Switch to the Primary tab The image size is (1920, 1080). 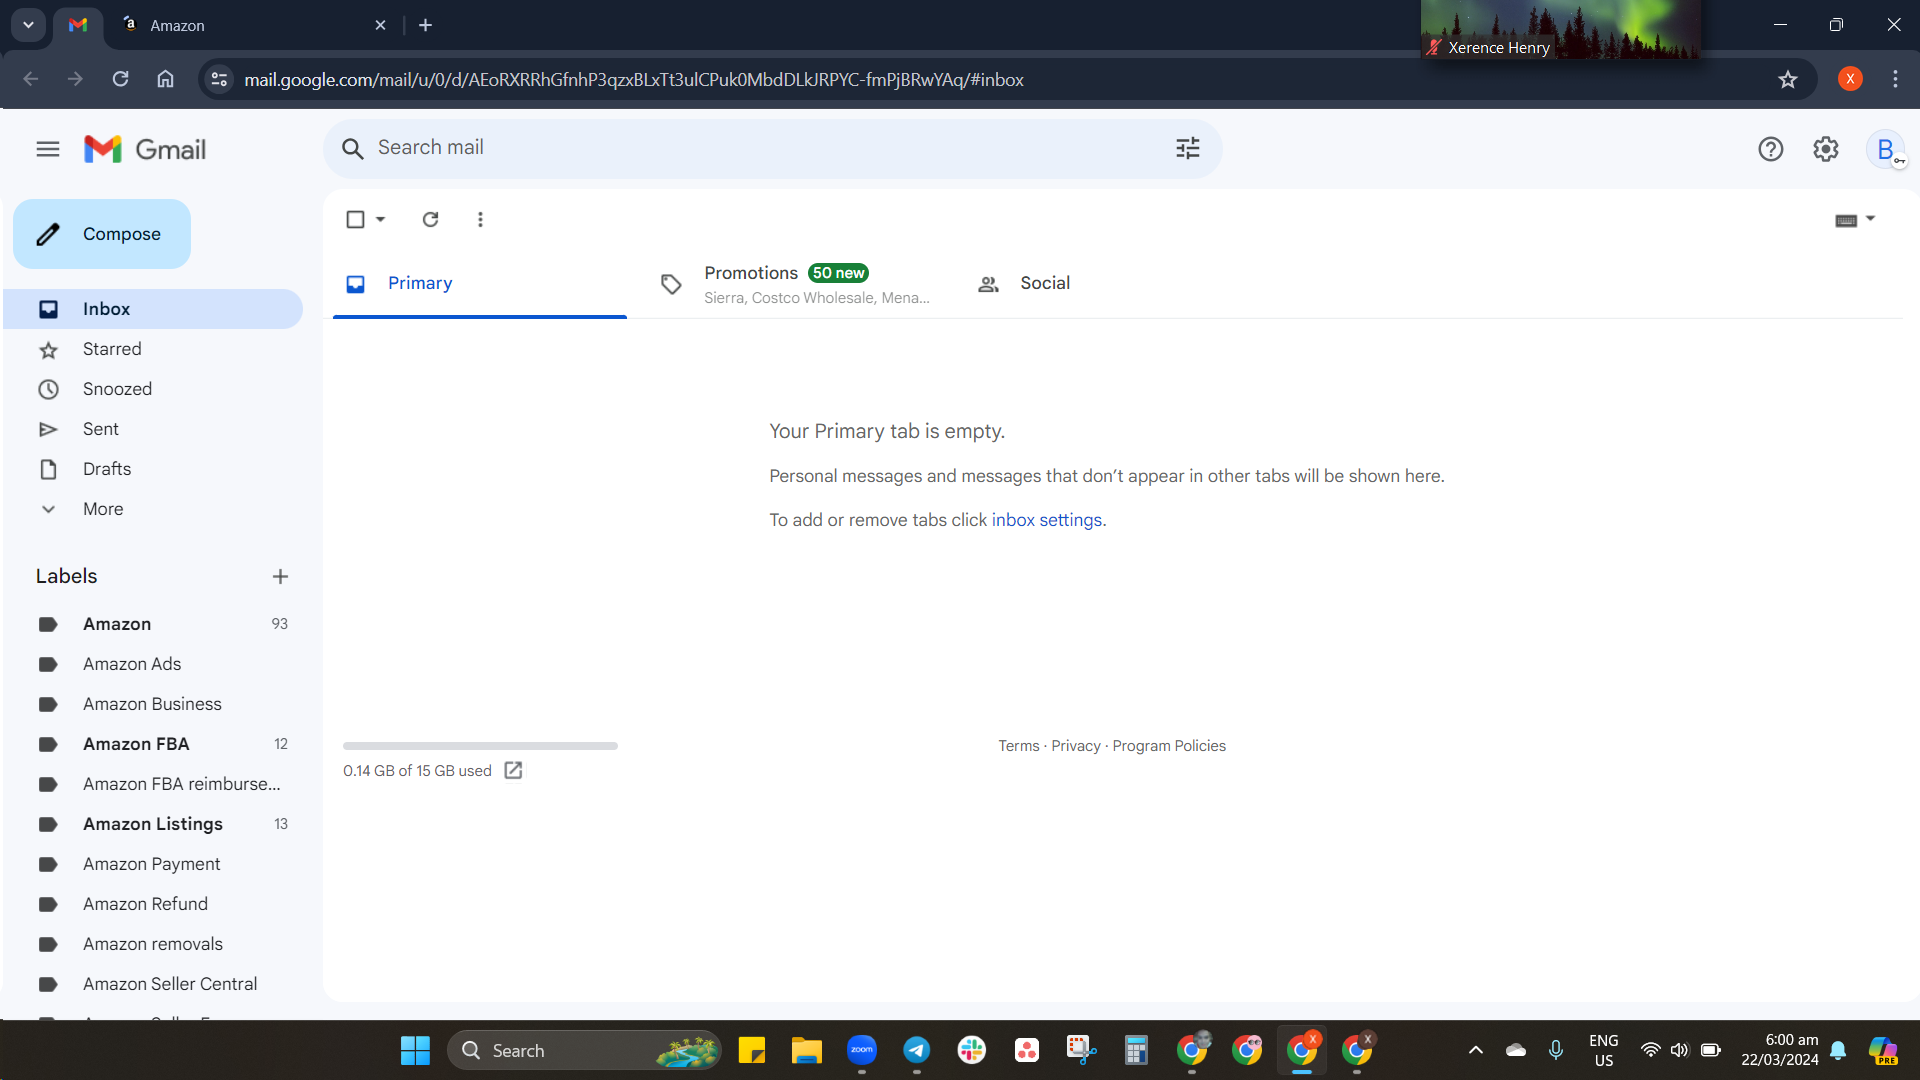[480, 284]
